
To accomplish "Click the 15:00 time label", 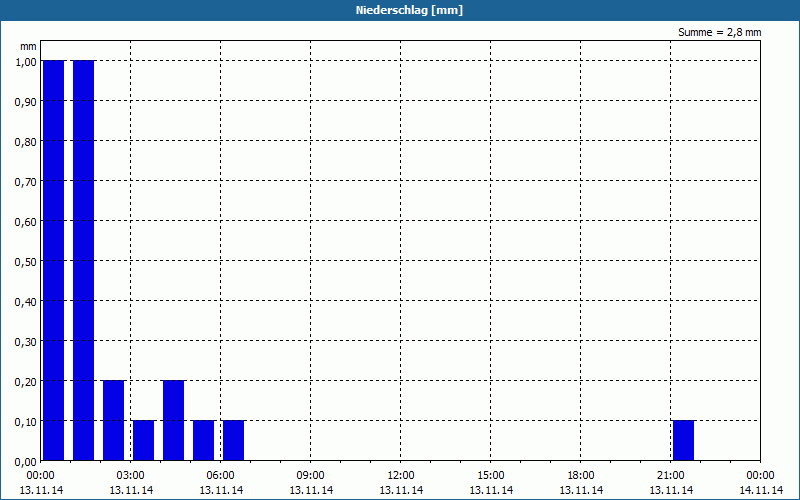I will click(491, 476).
